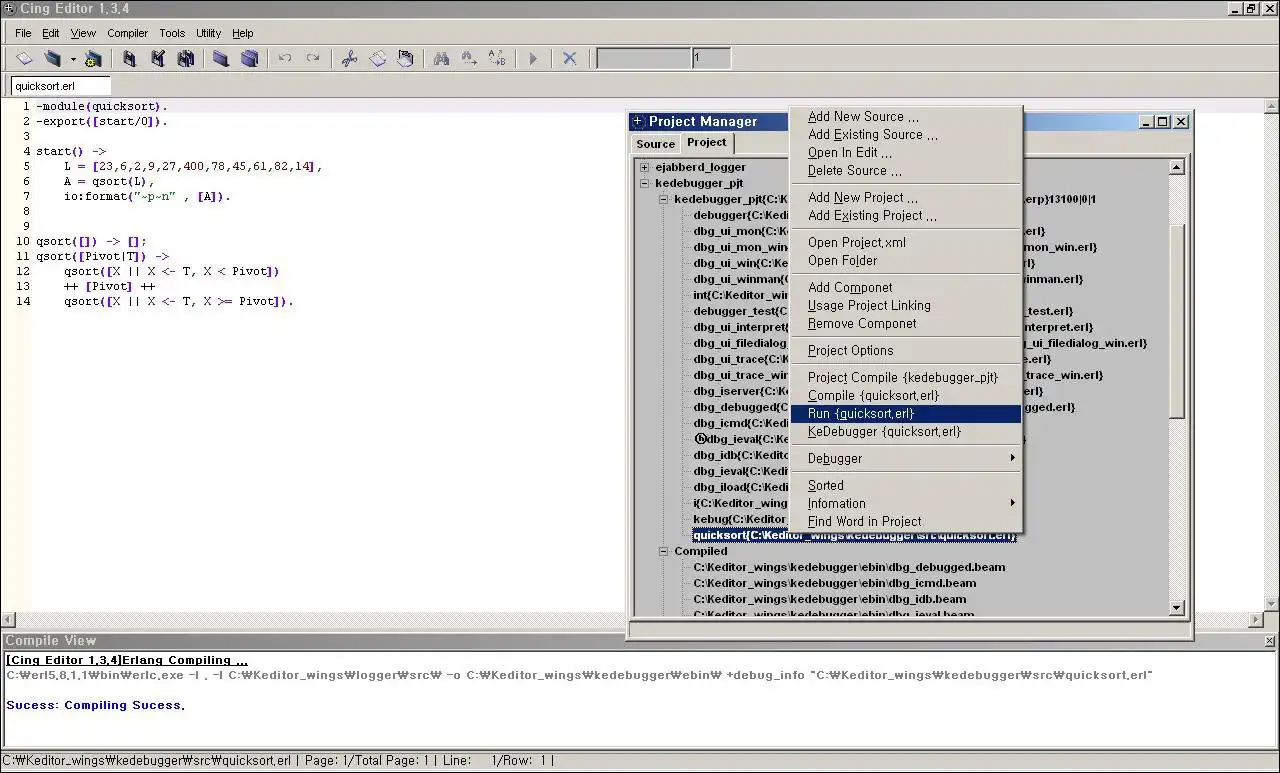
Task: Click the undo arrow icon
Action: click(285, 59)
